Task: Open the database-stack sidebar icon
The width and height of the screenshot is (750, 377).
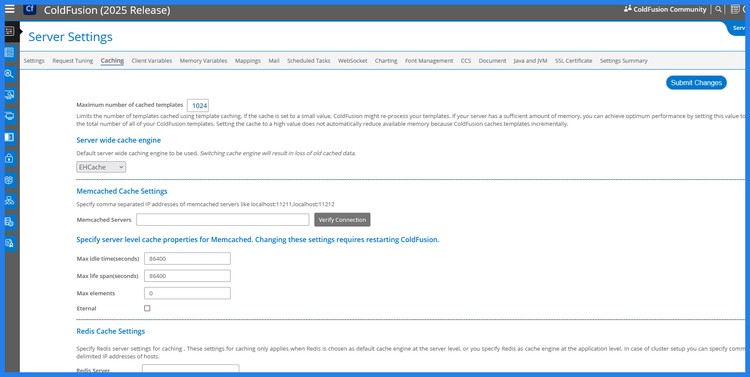Action: click(x=9, y=53)
